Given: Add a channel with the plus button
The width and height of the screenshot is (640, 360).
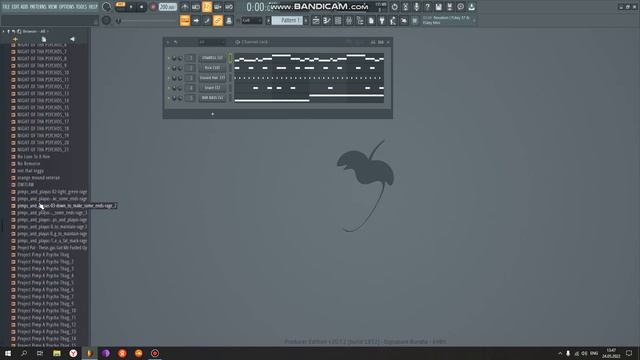Looking at the screenshot, I should [212, 114].
